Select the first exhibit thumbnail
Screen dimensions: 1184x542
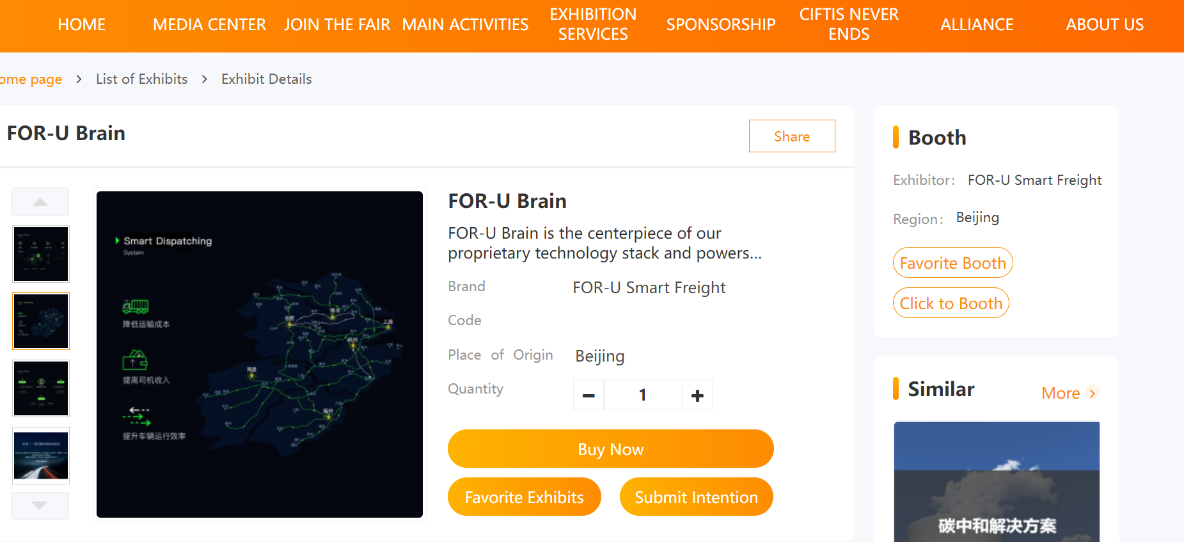point(41,254)
